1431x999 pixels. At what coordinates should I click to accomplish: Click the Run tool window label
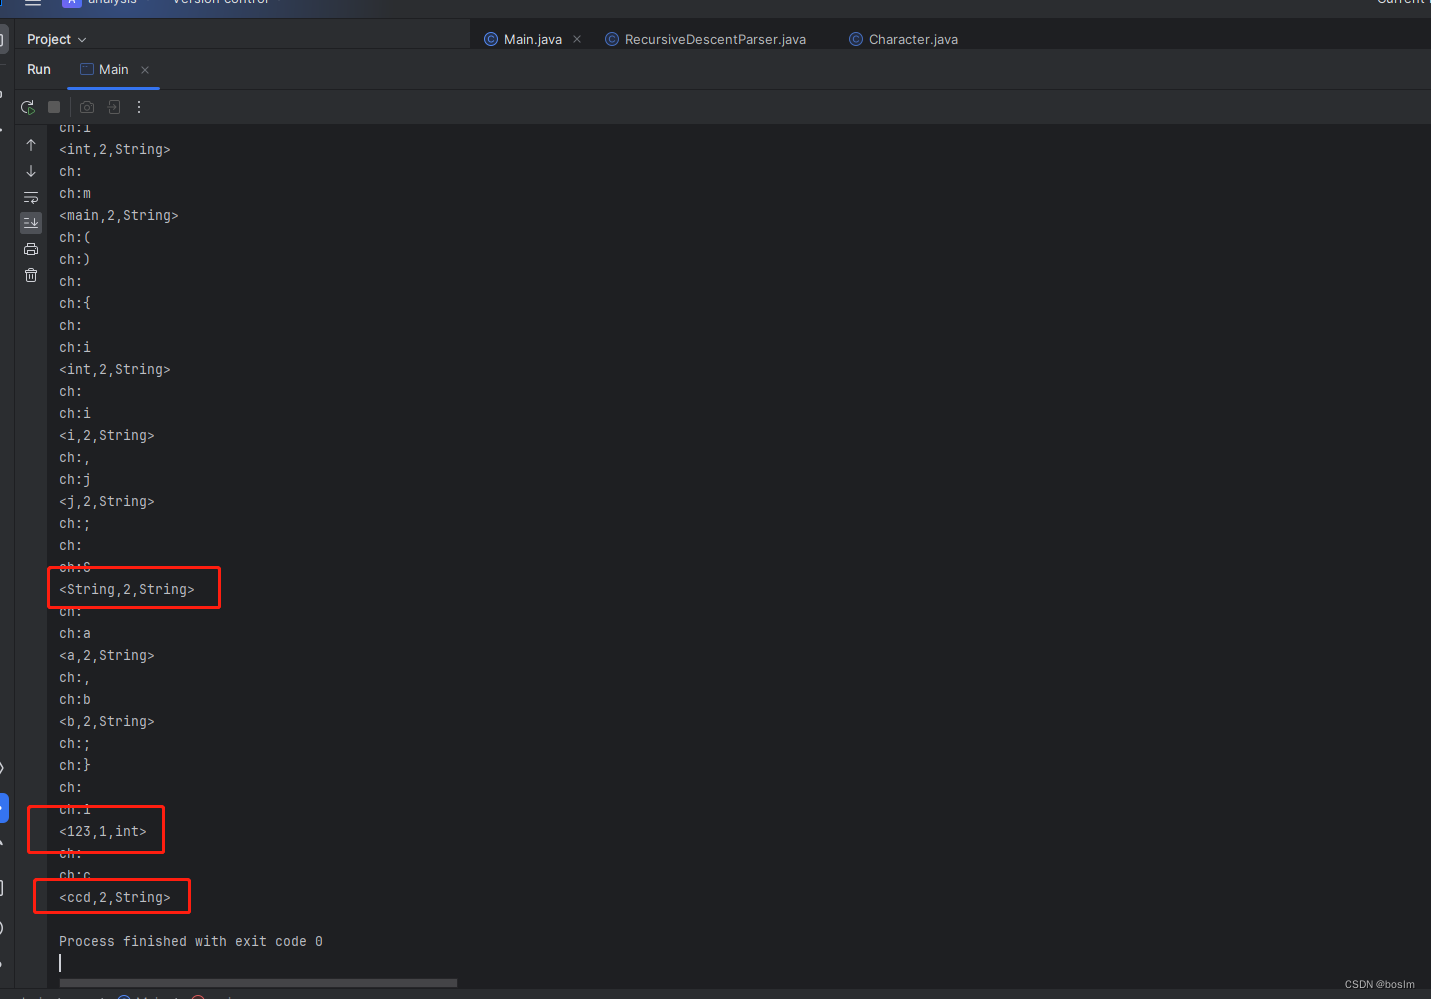[x=39, y=69]
